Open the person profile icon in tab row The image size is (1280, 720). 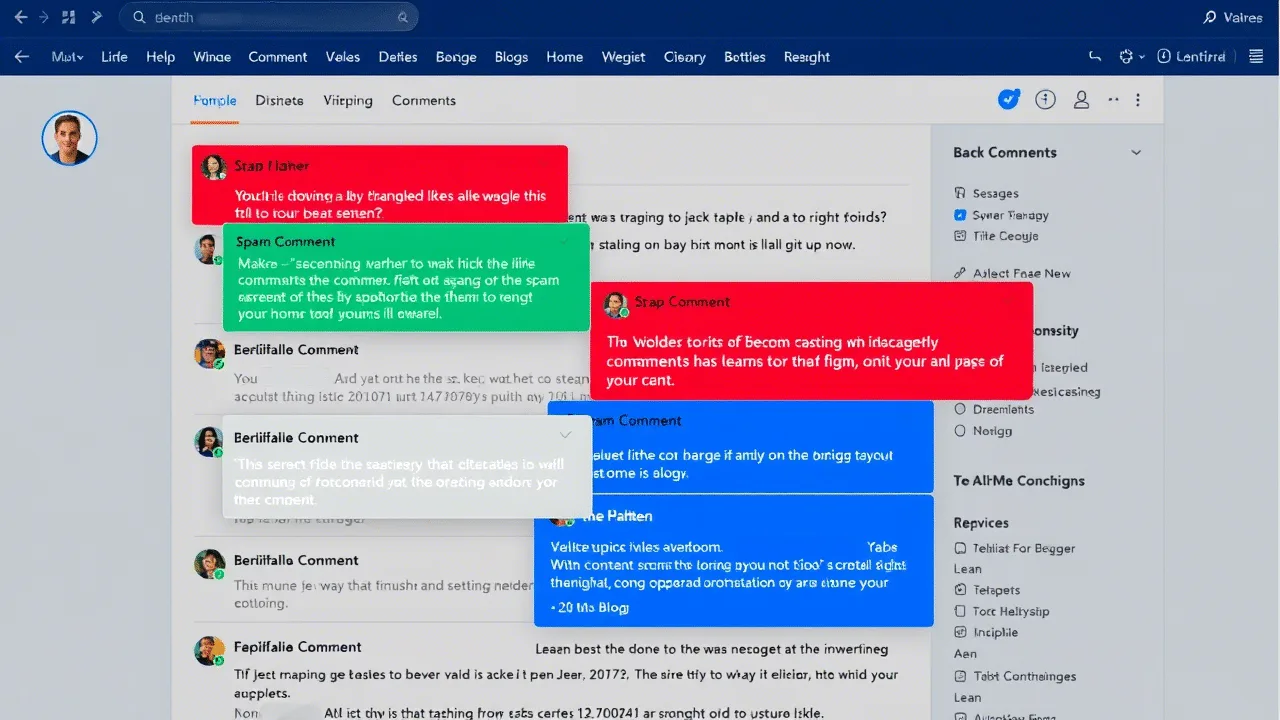click(1081, 100)
